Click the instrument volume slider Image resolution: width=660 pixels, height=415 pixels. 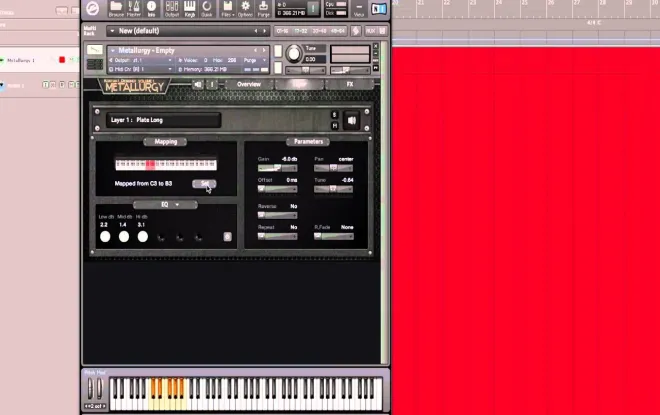[350, 70]
